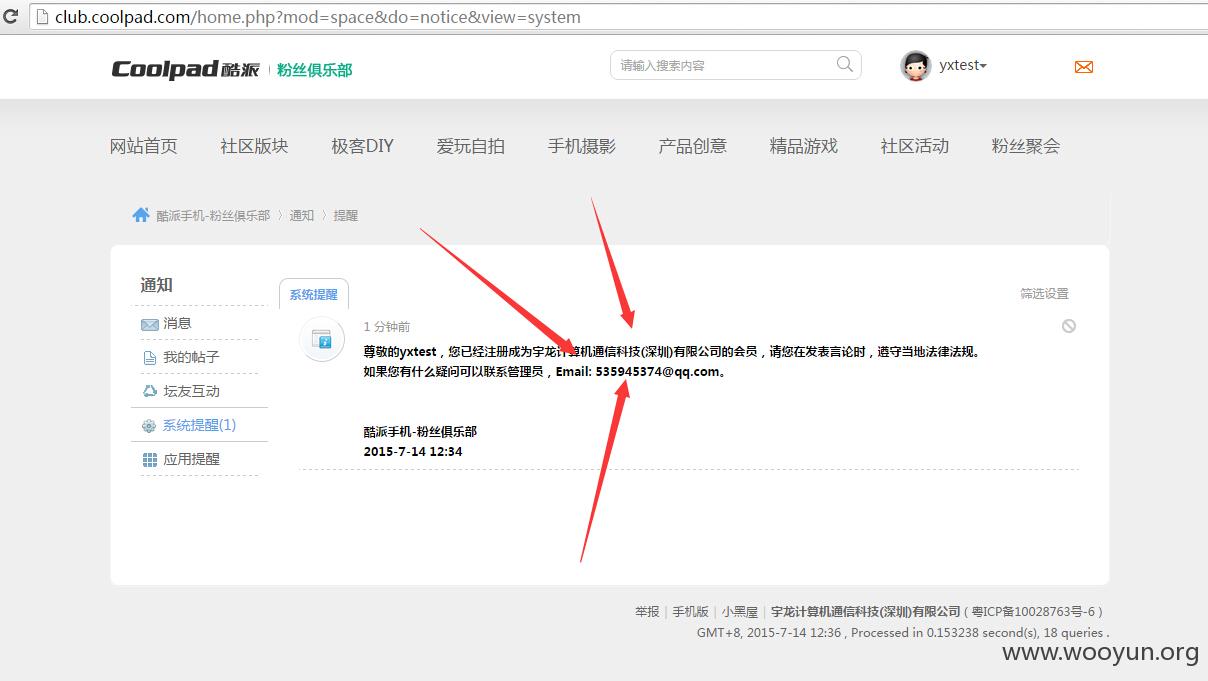Click 宇龙计算机通信科技(深圳)有限公司 footer link
Screen dimensions: 1208x681
click(866, 611)
